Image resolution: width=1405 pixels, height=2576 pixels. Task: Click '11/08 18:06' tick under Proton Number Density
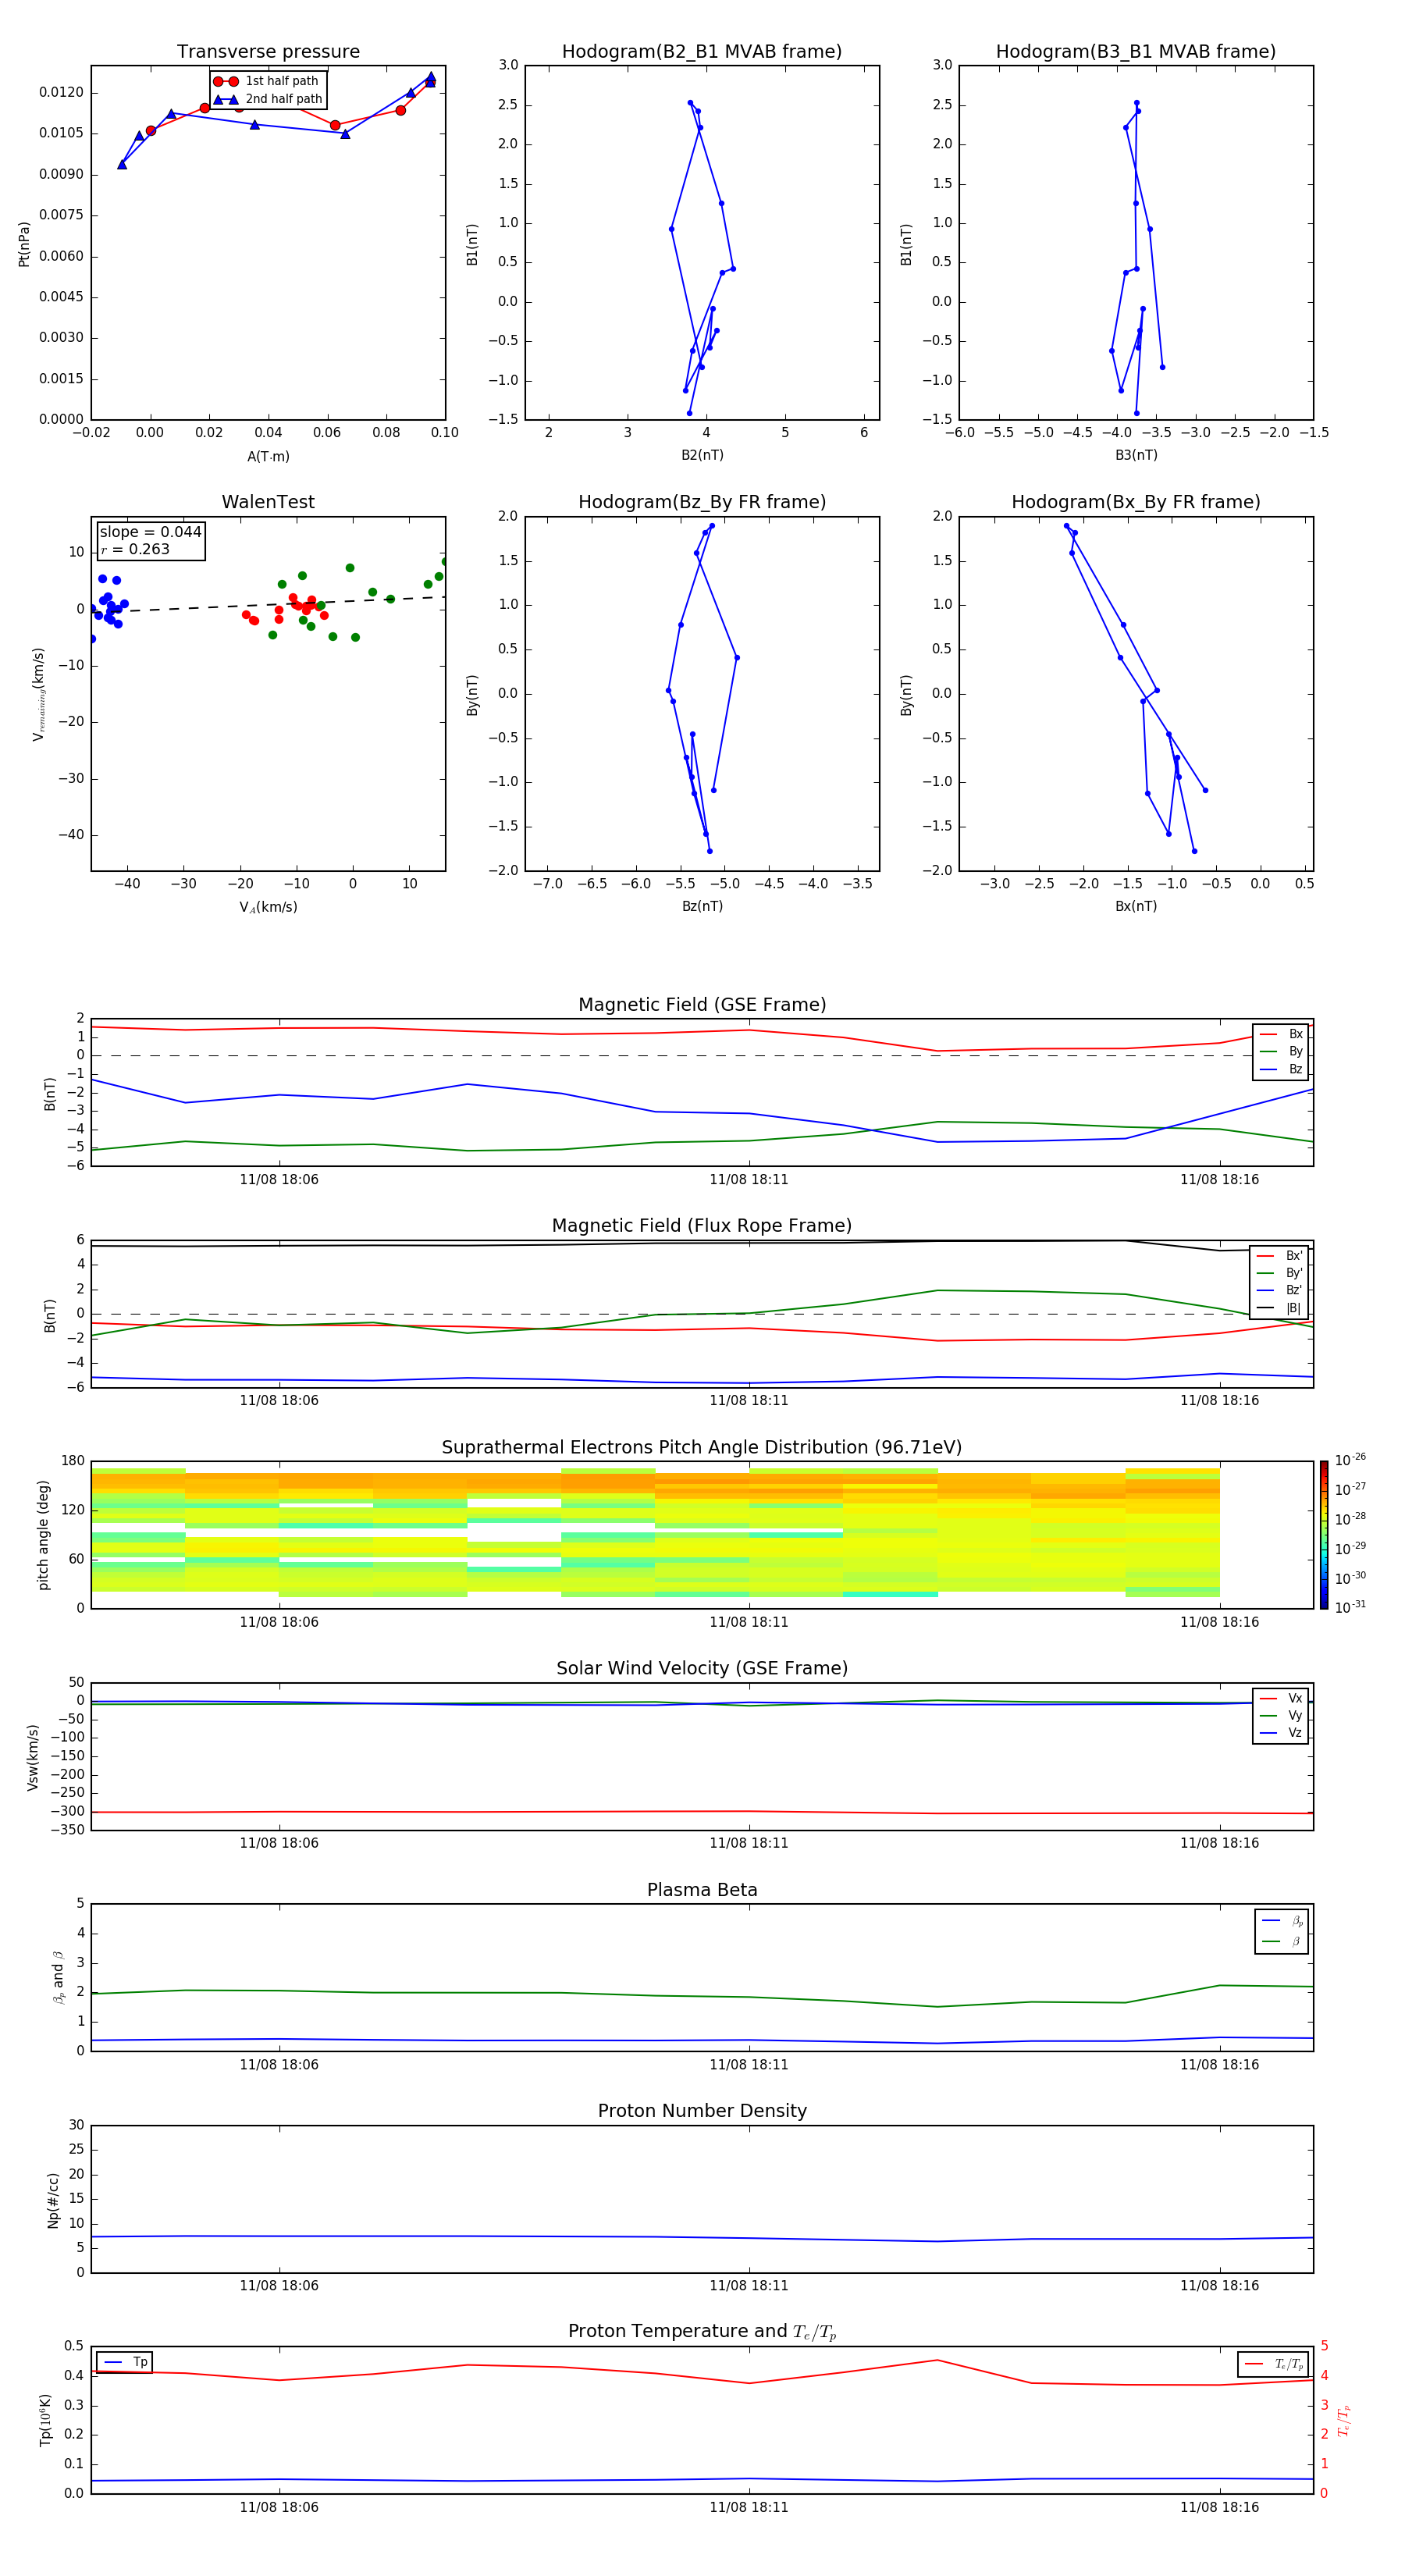(x=279, y=2285)
